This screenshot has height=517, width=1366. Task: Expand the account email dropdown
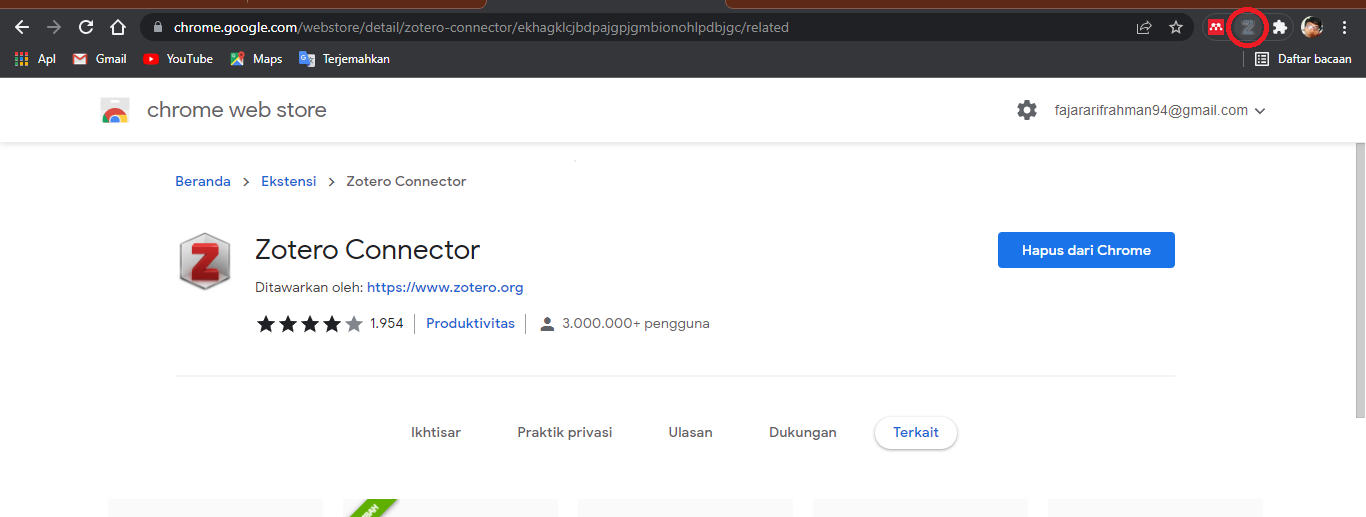coord(1160,111)
